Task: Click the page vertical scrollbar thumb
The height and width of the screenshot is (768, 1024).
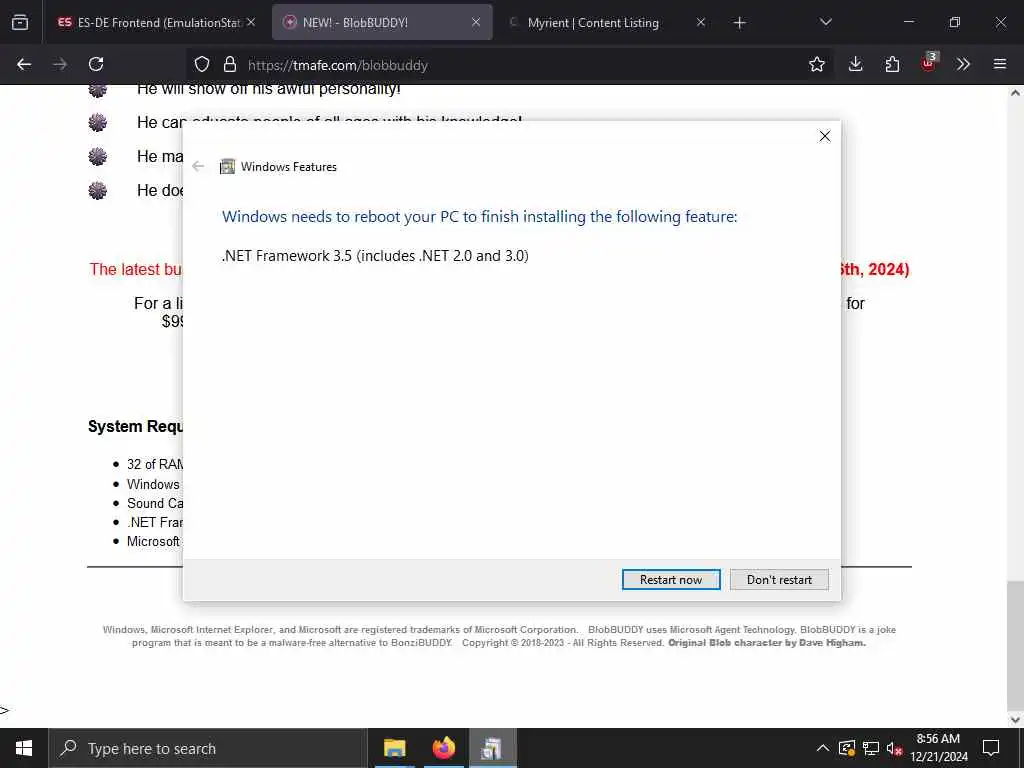Action: [x=1016, y=644]
